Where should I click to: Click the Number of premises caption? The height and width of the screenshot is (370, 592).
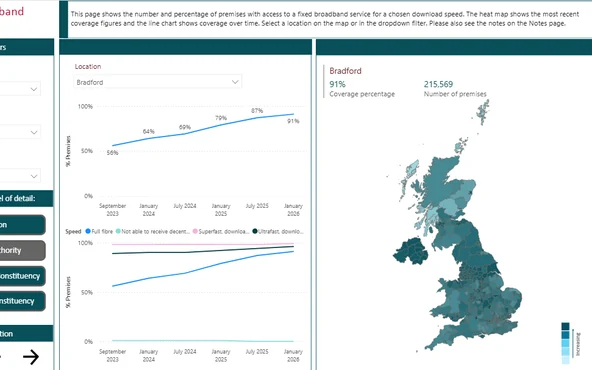455,94
